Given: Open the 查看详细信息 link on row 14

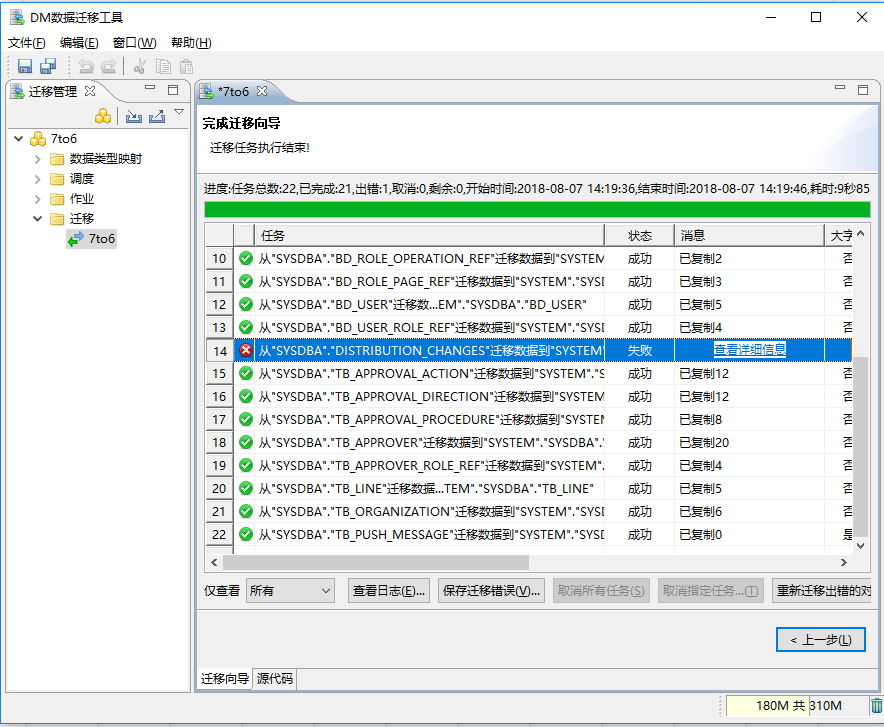Looking at the screenshot, I should coord(749,349).
